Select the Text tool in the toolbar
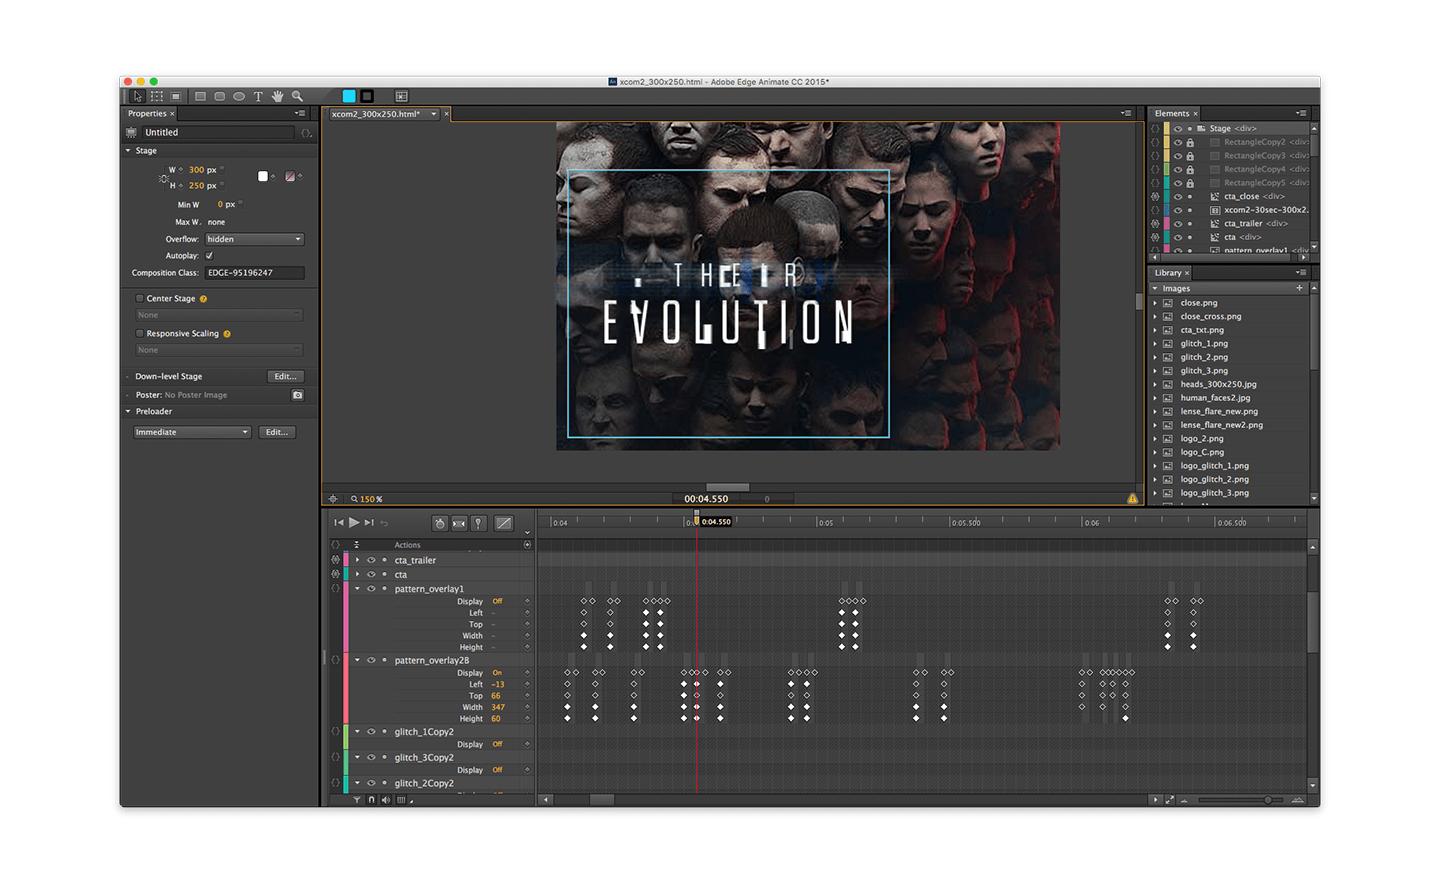The width and height of the screenshot is (1440, 888). 258,97
